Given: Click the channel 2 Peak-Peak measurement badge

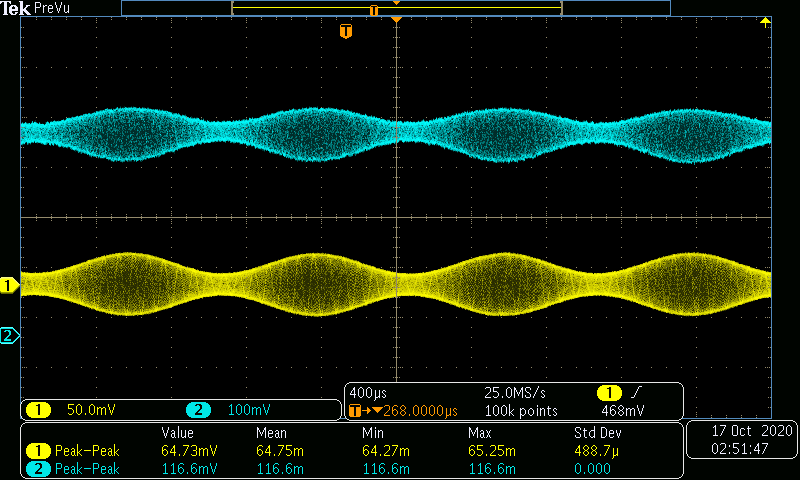Looking at the screenshot, I should (x=38, y=469).
